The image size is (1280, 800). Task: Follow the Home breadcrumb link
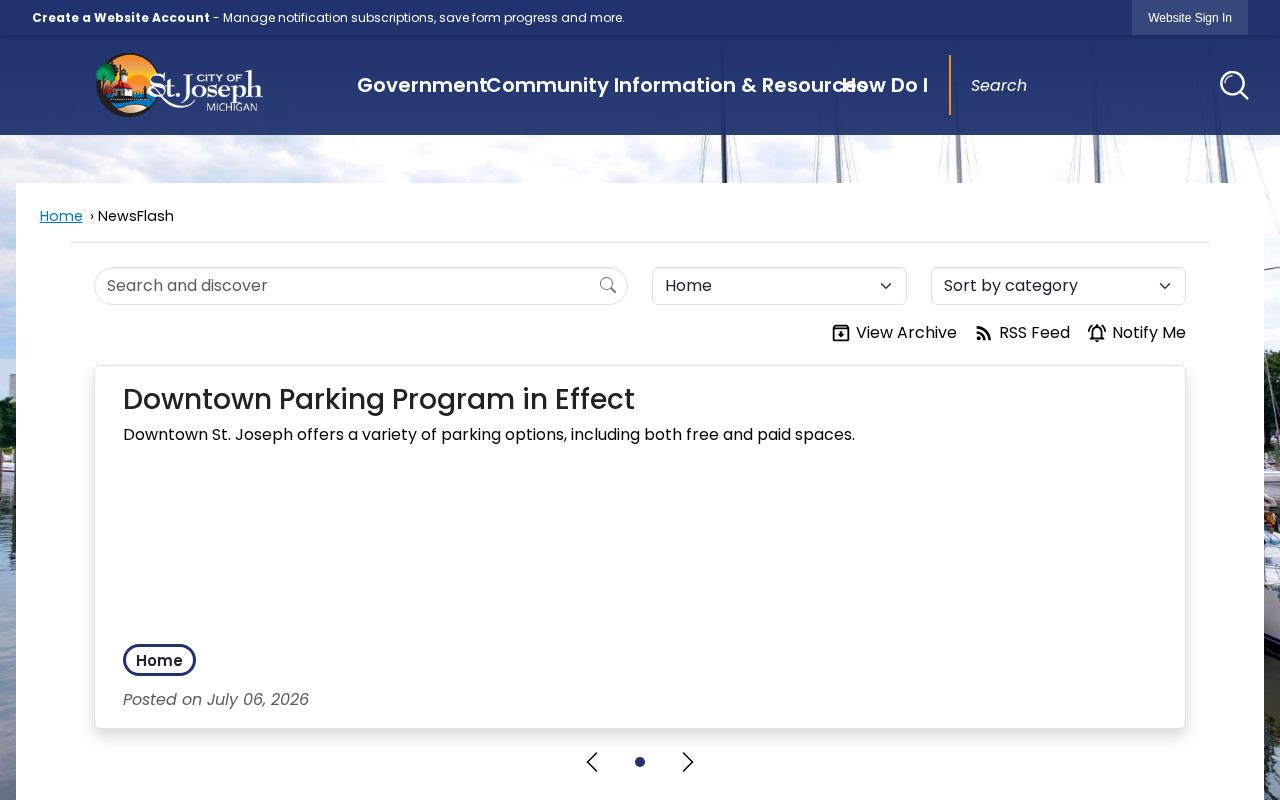[x=61, y=216]
